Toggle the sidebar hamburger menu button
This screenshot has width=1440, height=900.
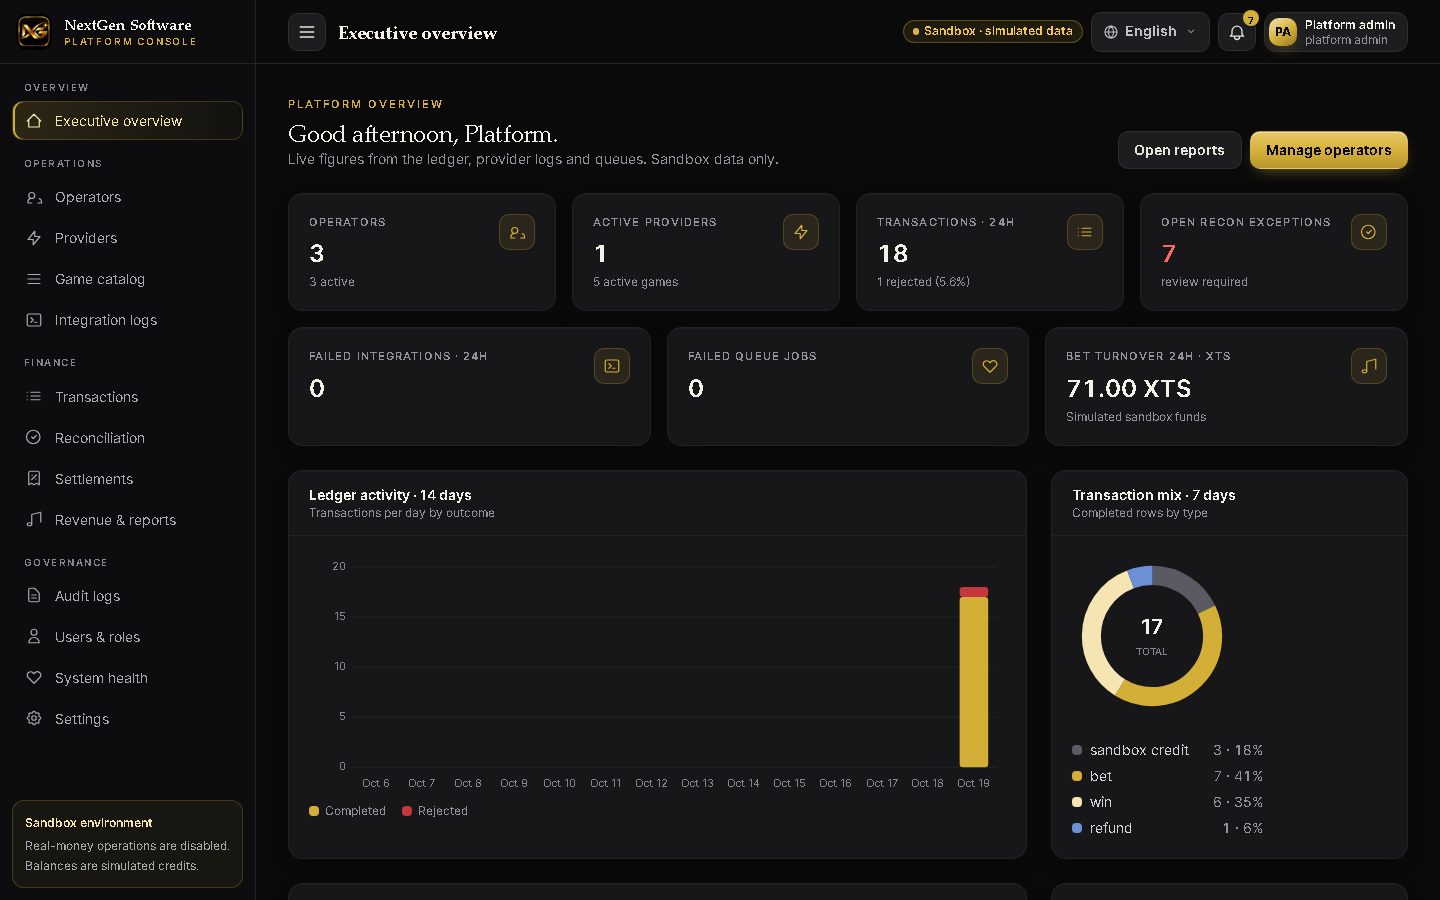coord(307,32)
